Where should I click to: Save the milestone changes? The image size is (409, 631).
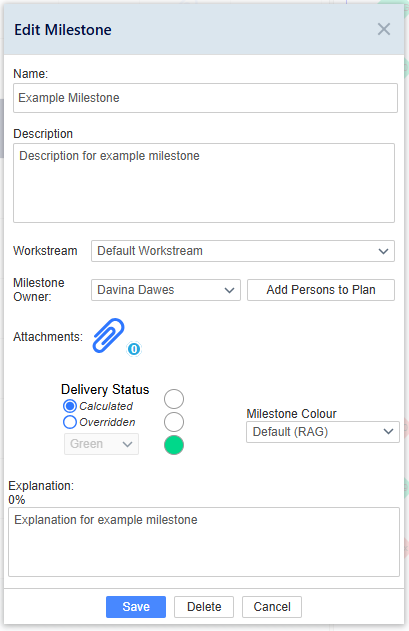[x=136, y=607]
